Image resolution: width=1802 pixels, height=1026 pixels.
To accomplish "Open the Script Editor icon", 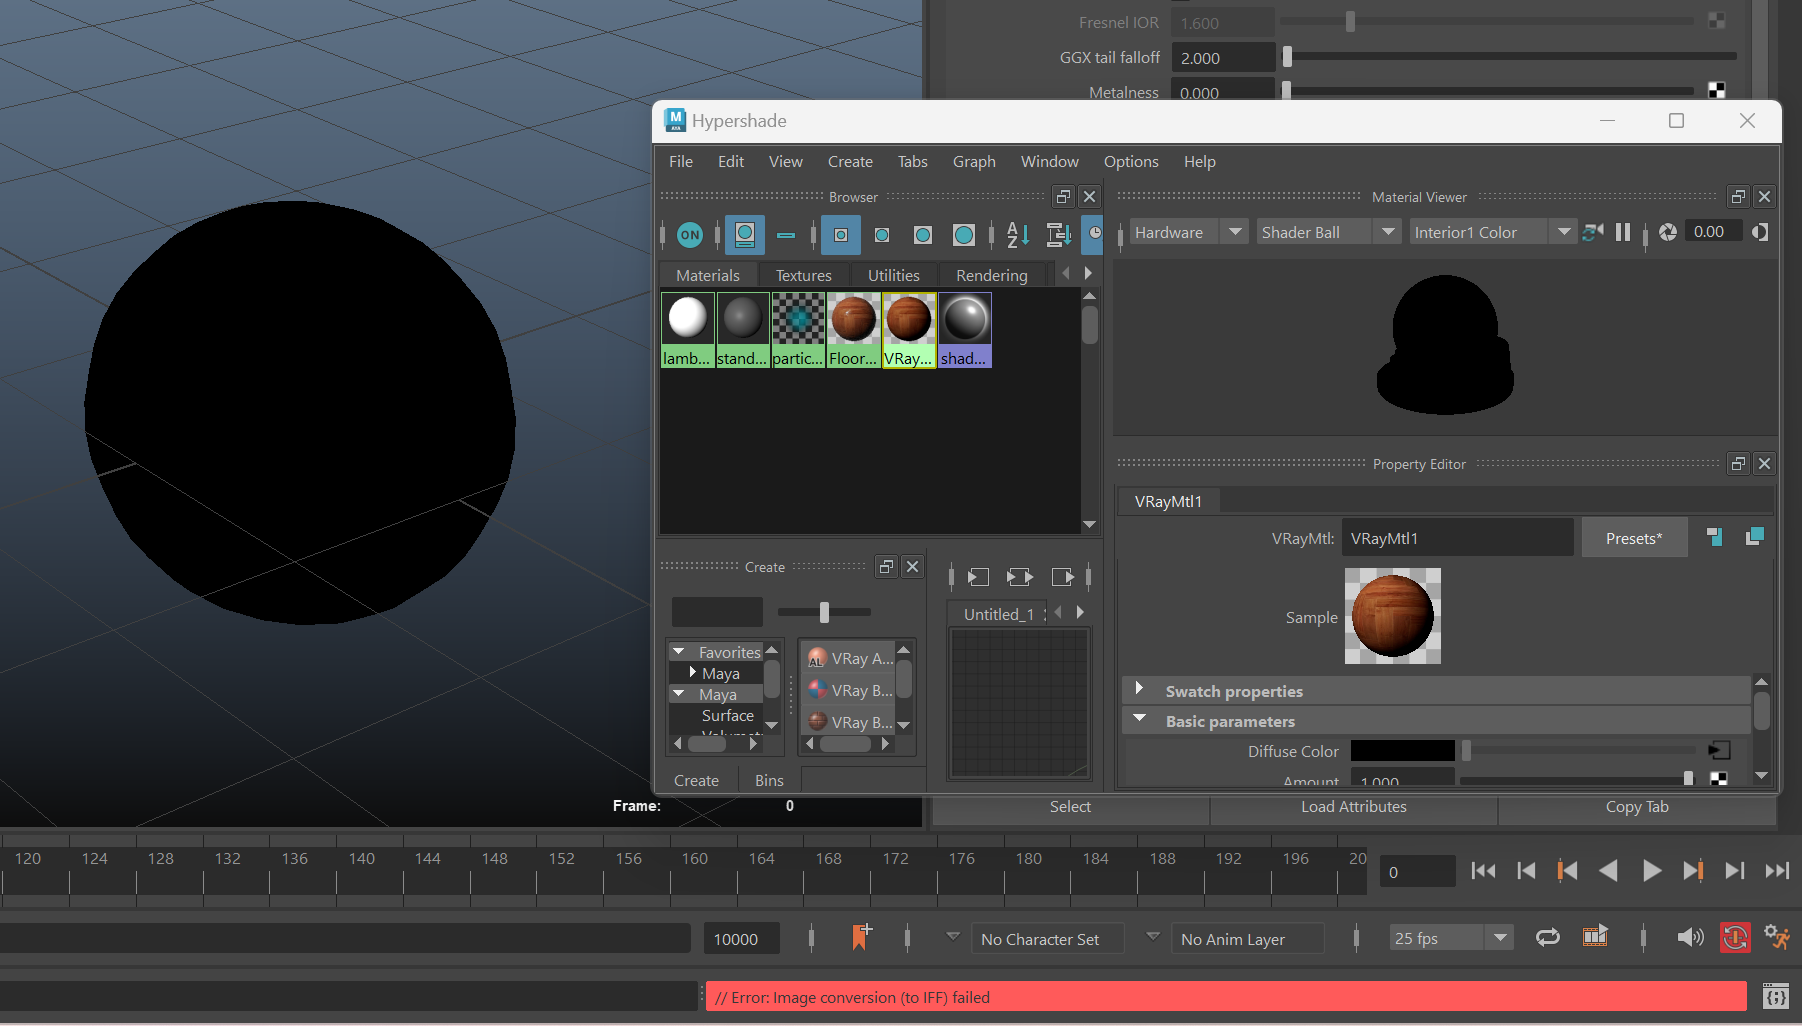I will 1776,996.
